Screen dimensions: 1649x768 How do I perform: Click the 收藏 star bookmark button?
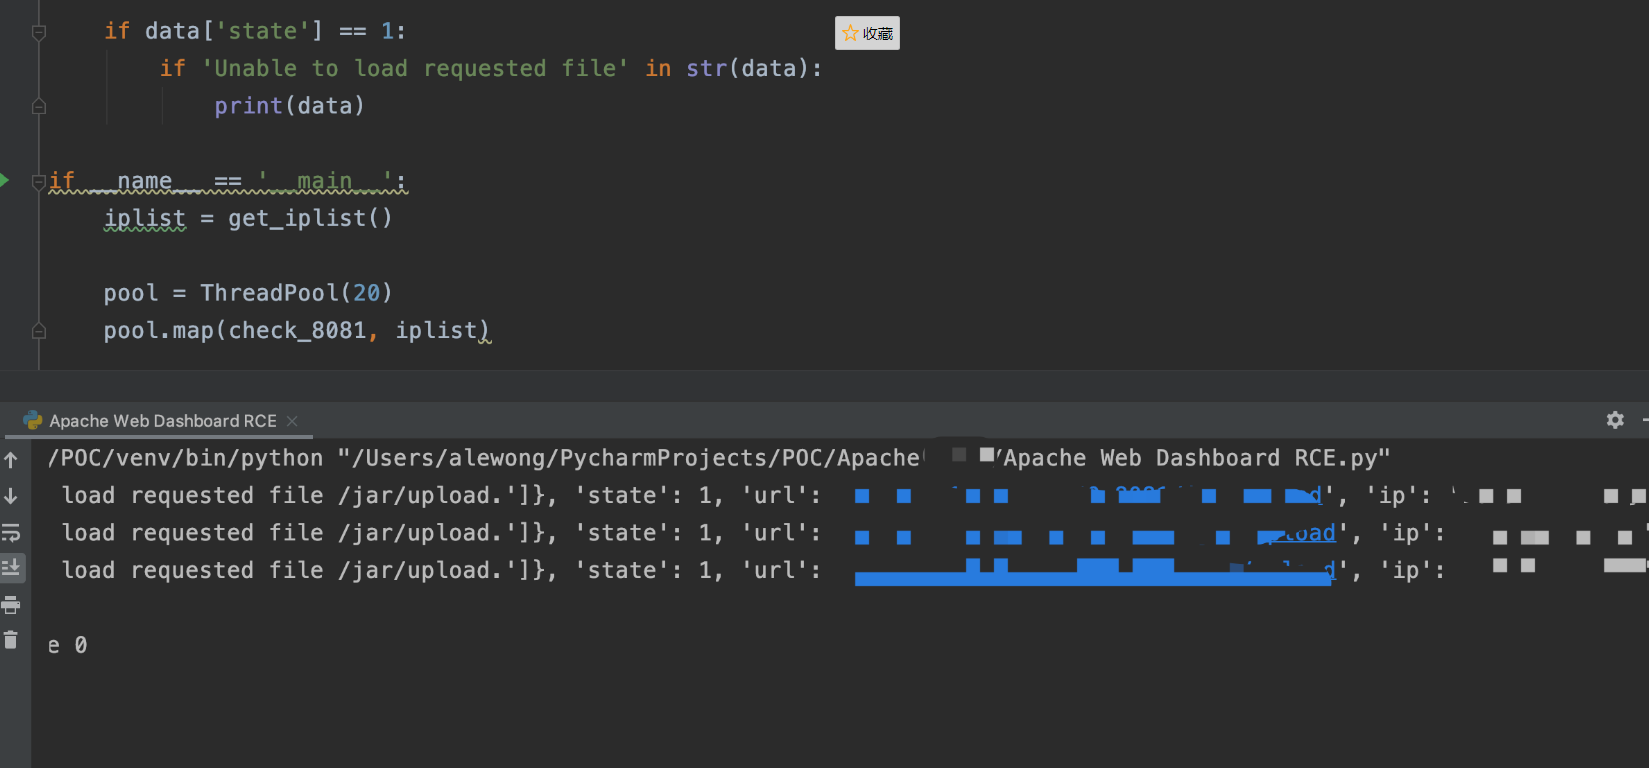pyautogui.click(x=867, y=33)
